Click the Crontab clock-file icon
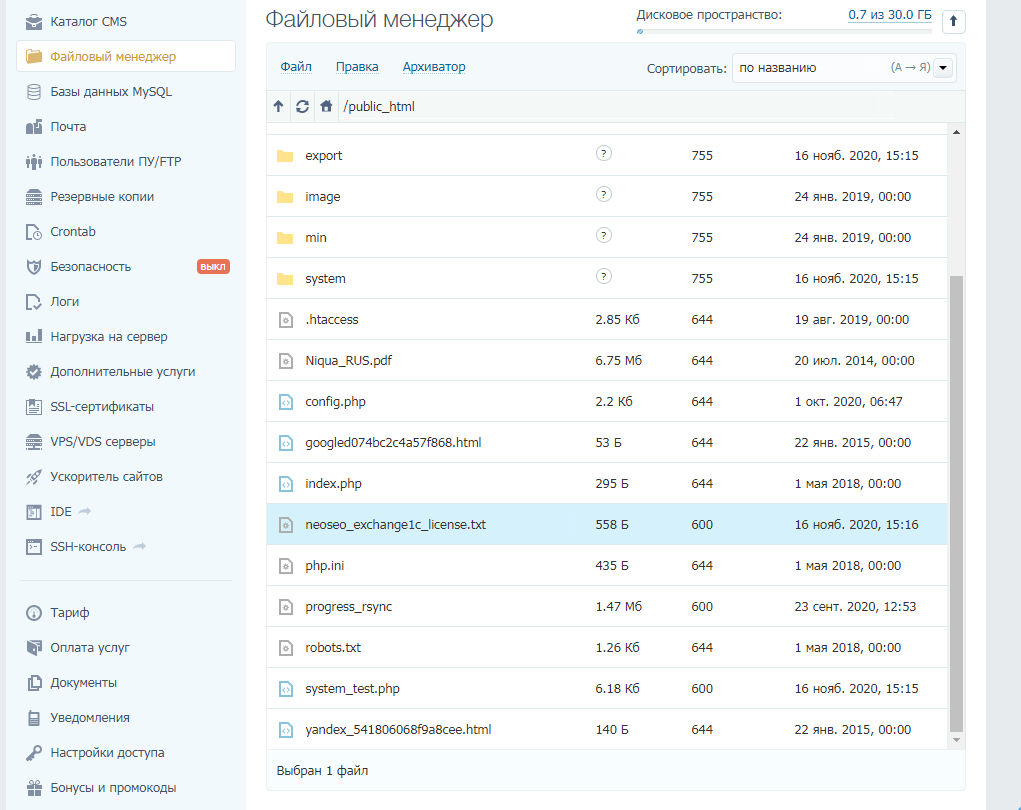Screen dimensions: 1021x810 (x=34, y=232)
